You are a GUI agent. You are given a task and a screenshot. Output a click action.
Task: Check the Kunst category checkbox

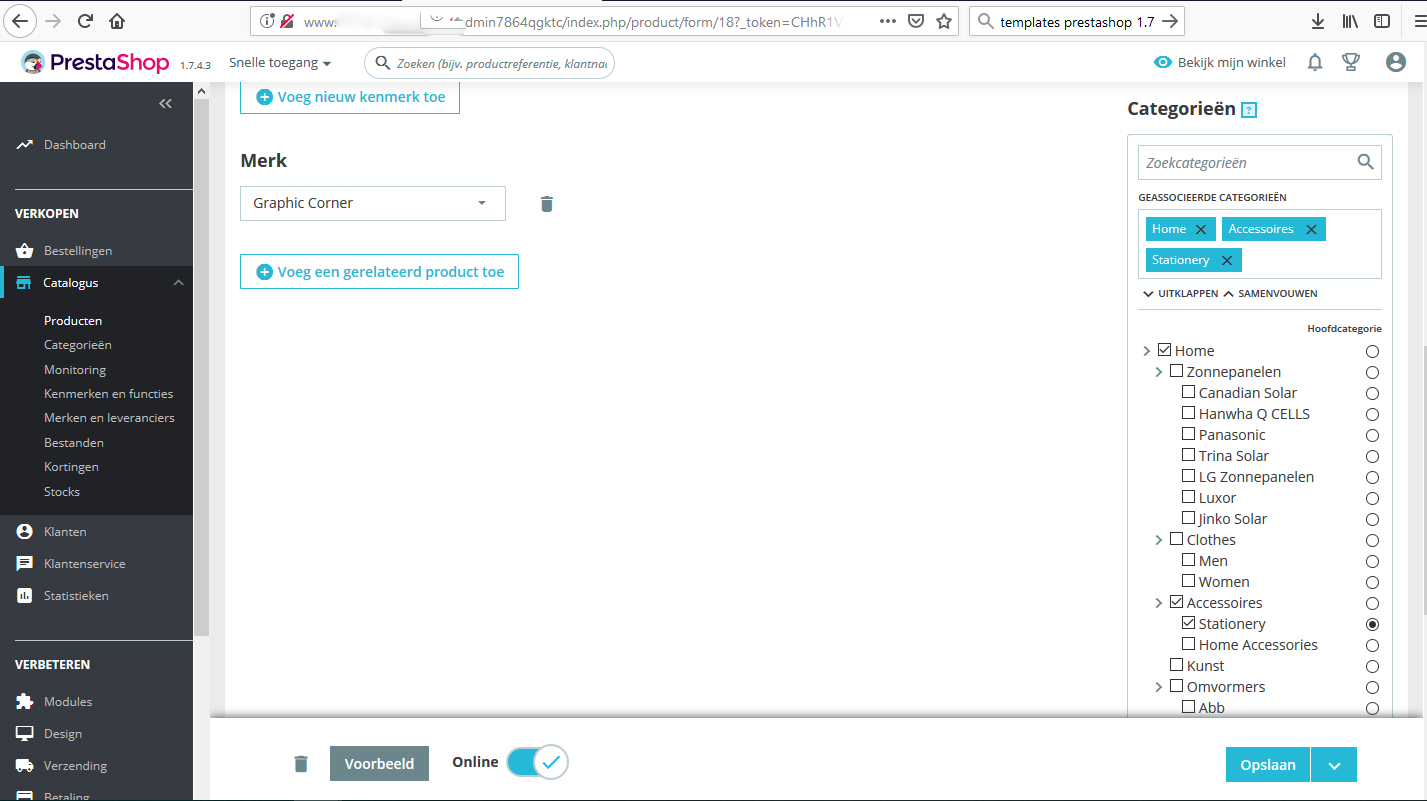click(1176, 665)
